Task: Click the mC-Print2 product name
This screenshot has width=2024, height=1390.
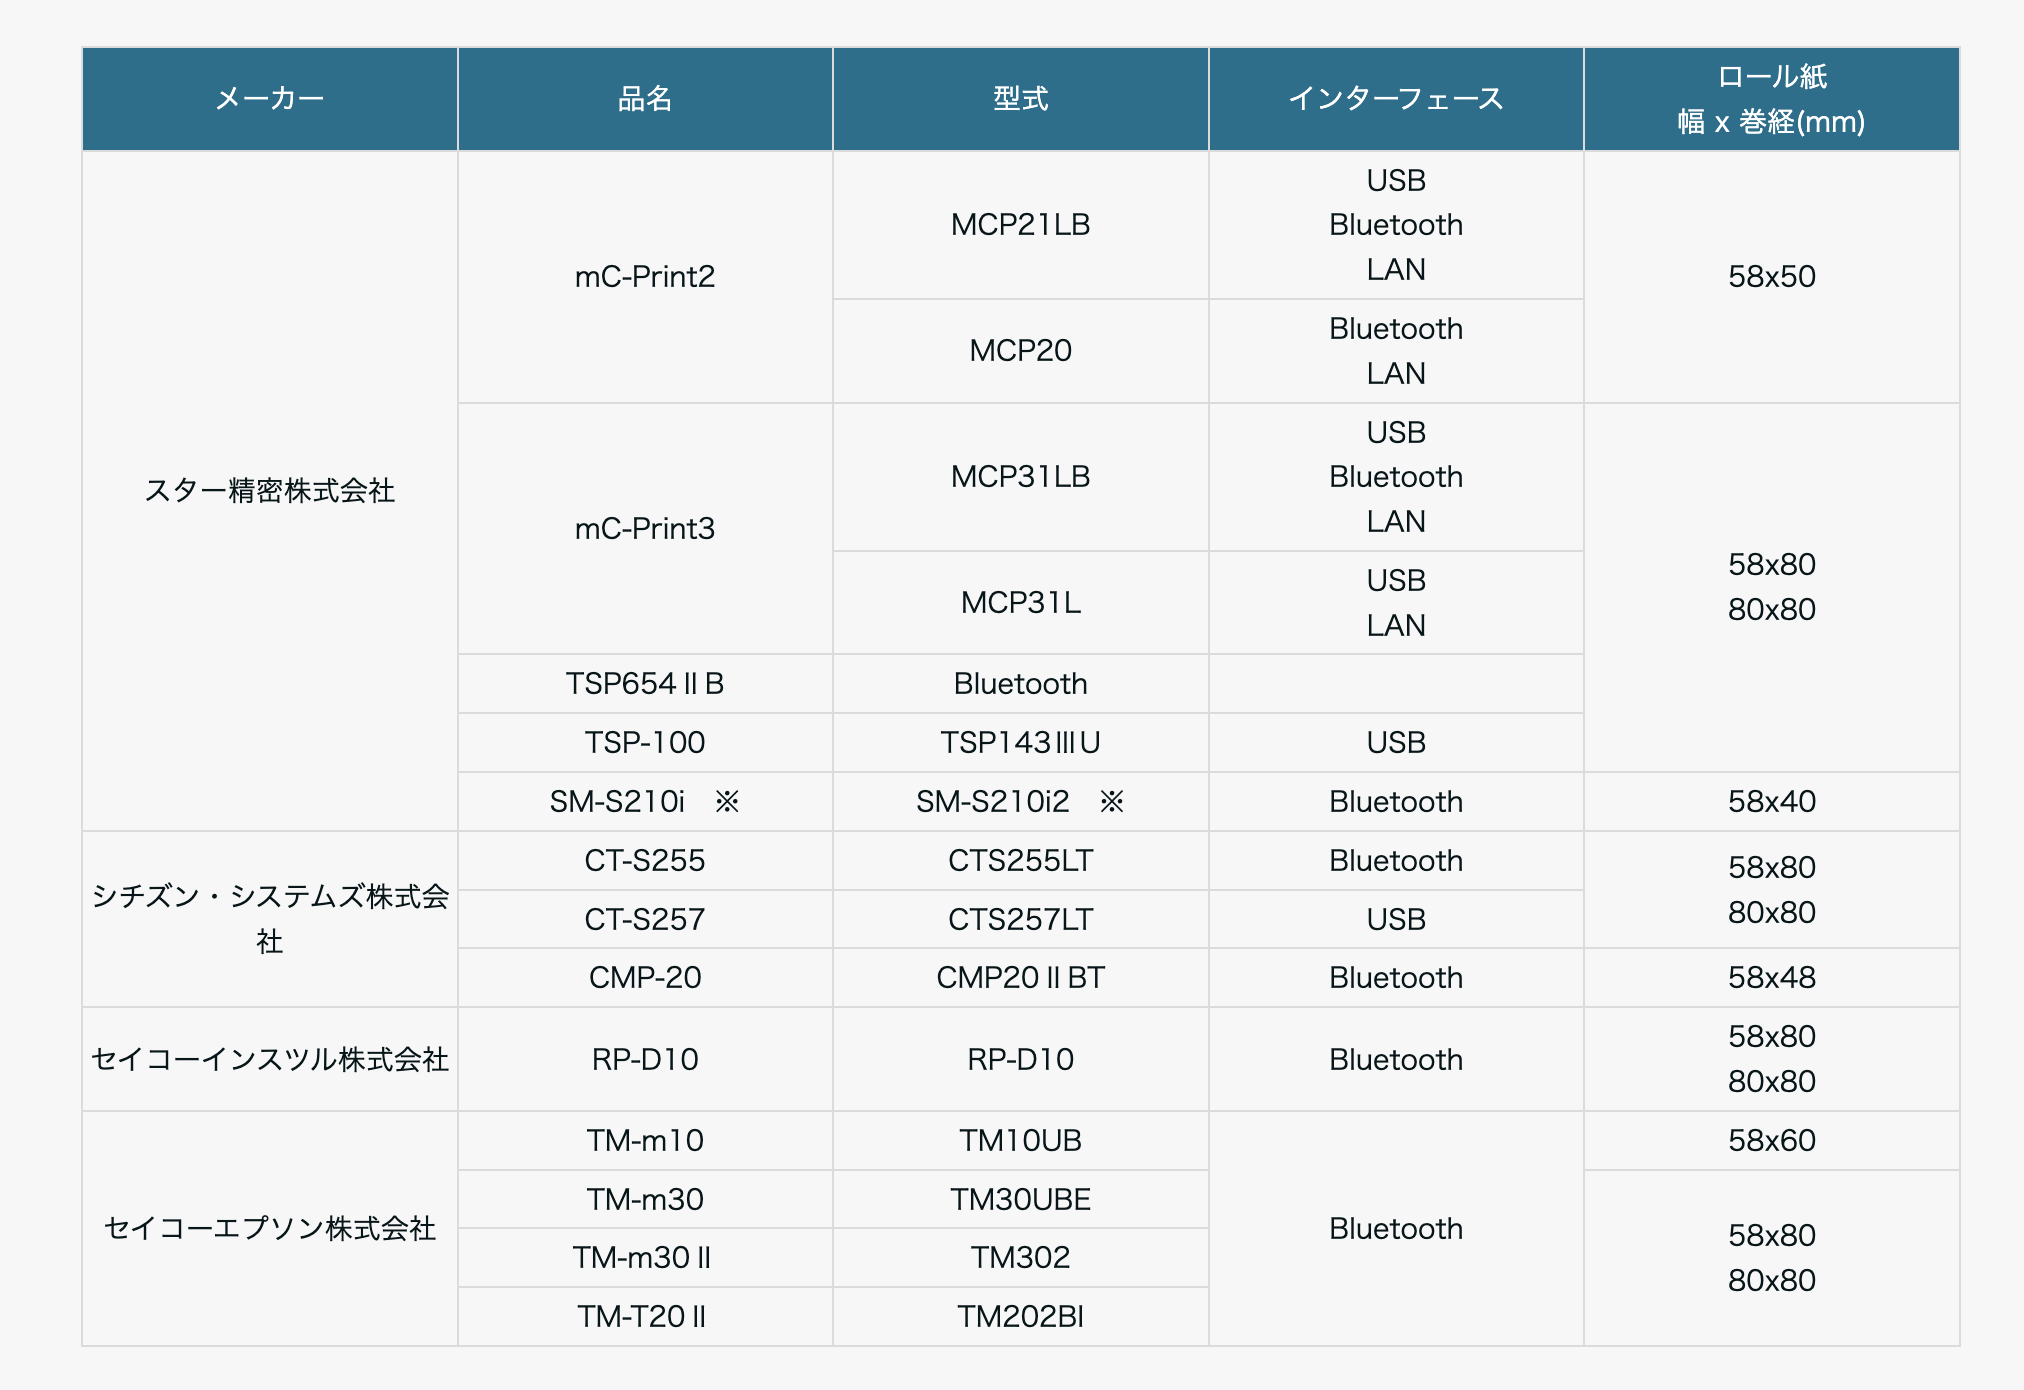Action: pos(644,277)
